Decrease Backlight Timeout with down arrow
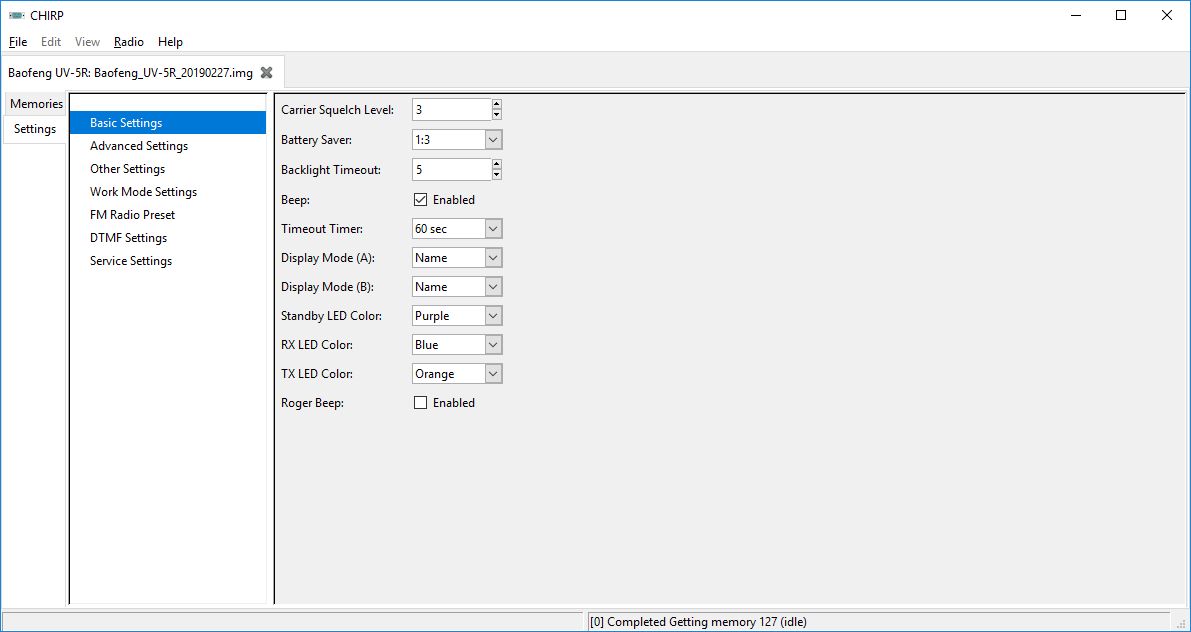 click(x=496, y=175)
